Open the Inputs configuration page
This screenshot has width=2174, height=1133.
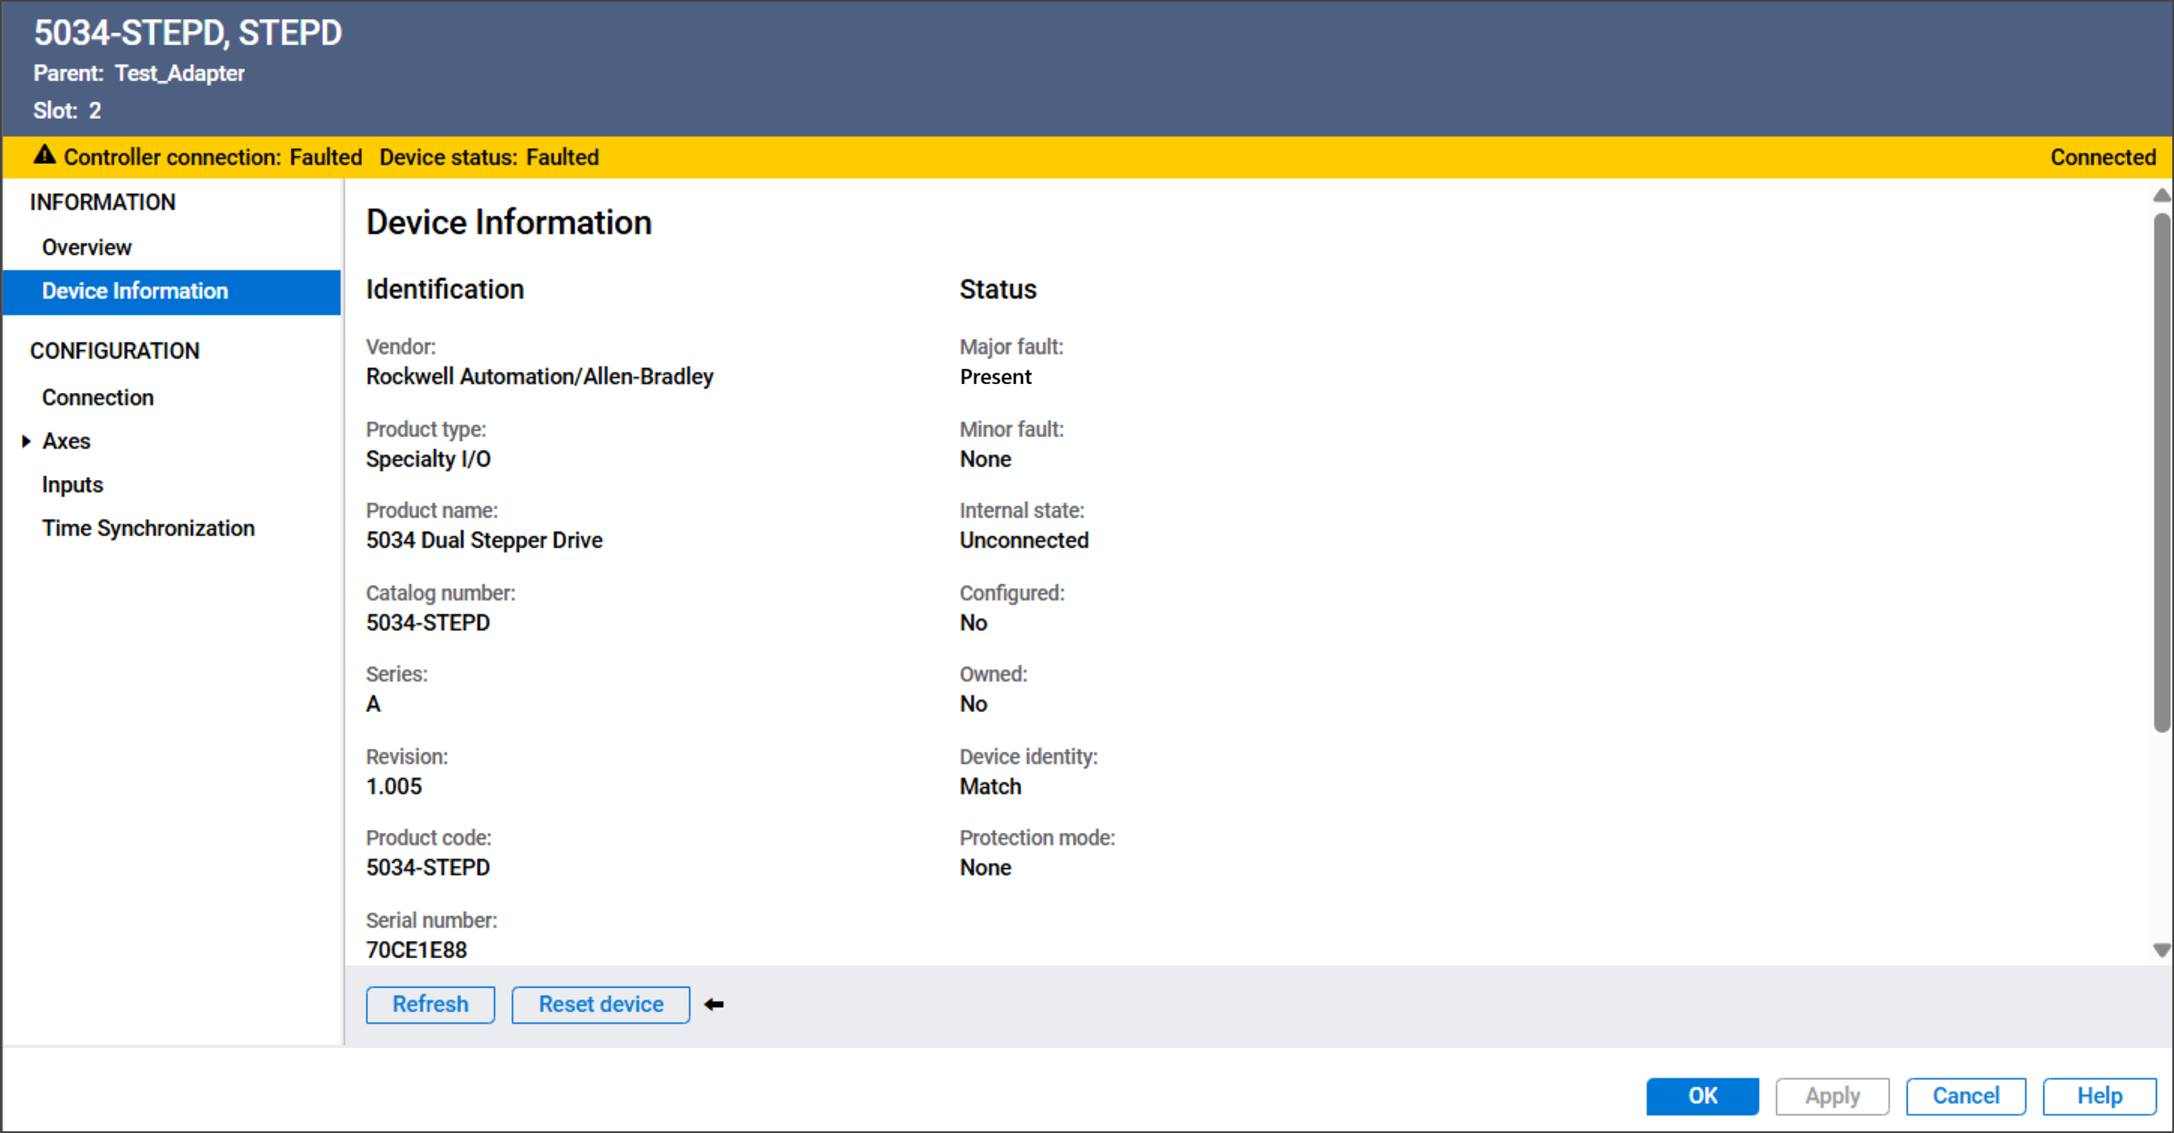(72, 485)
